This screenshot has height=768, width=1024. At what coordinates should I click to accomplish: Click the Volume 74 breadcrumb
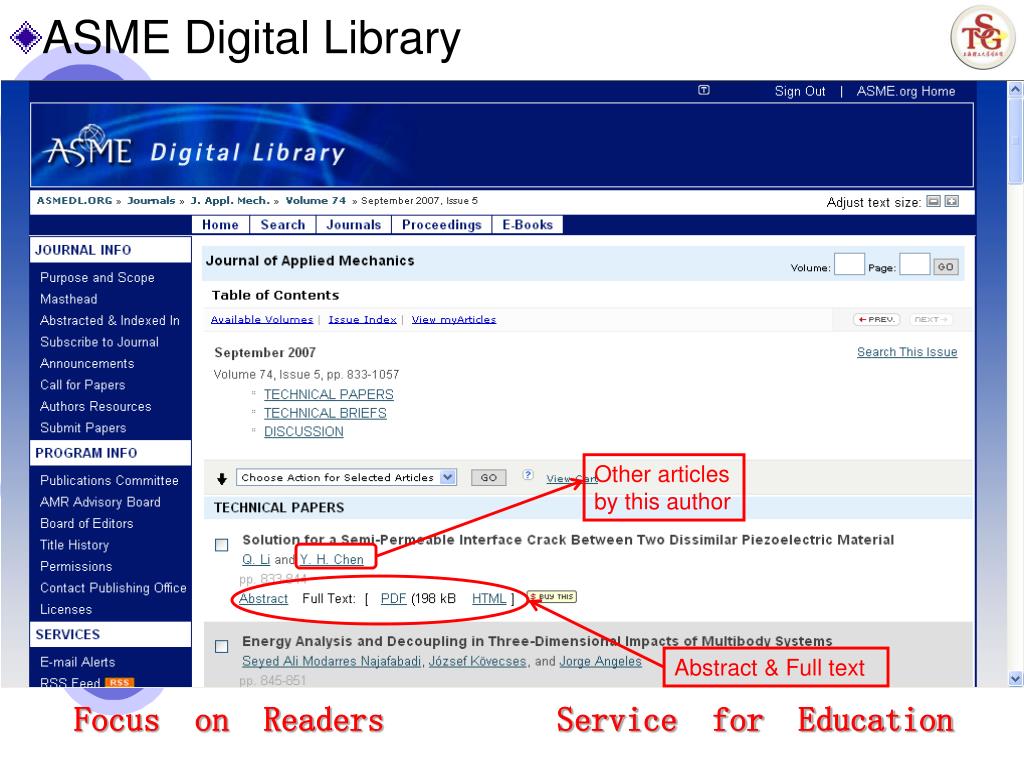coord(315,200)
